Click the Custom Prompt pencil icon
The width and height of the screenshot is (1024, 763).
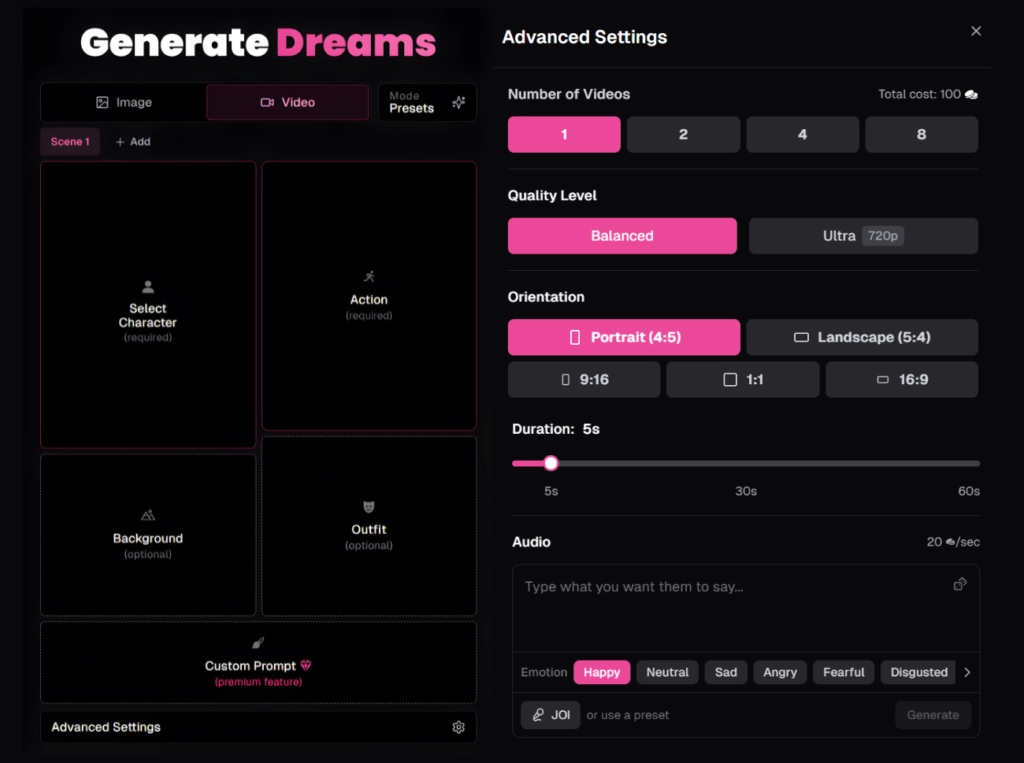coord(258,643)
